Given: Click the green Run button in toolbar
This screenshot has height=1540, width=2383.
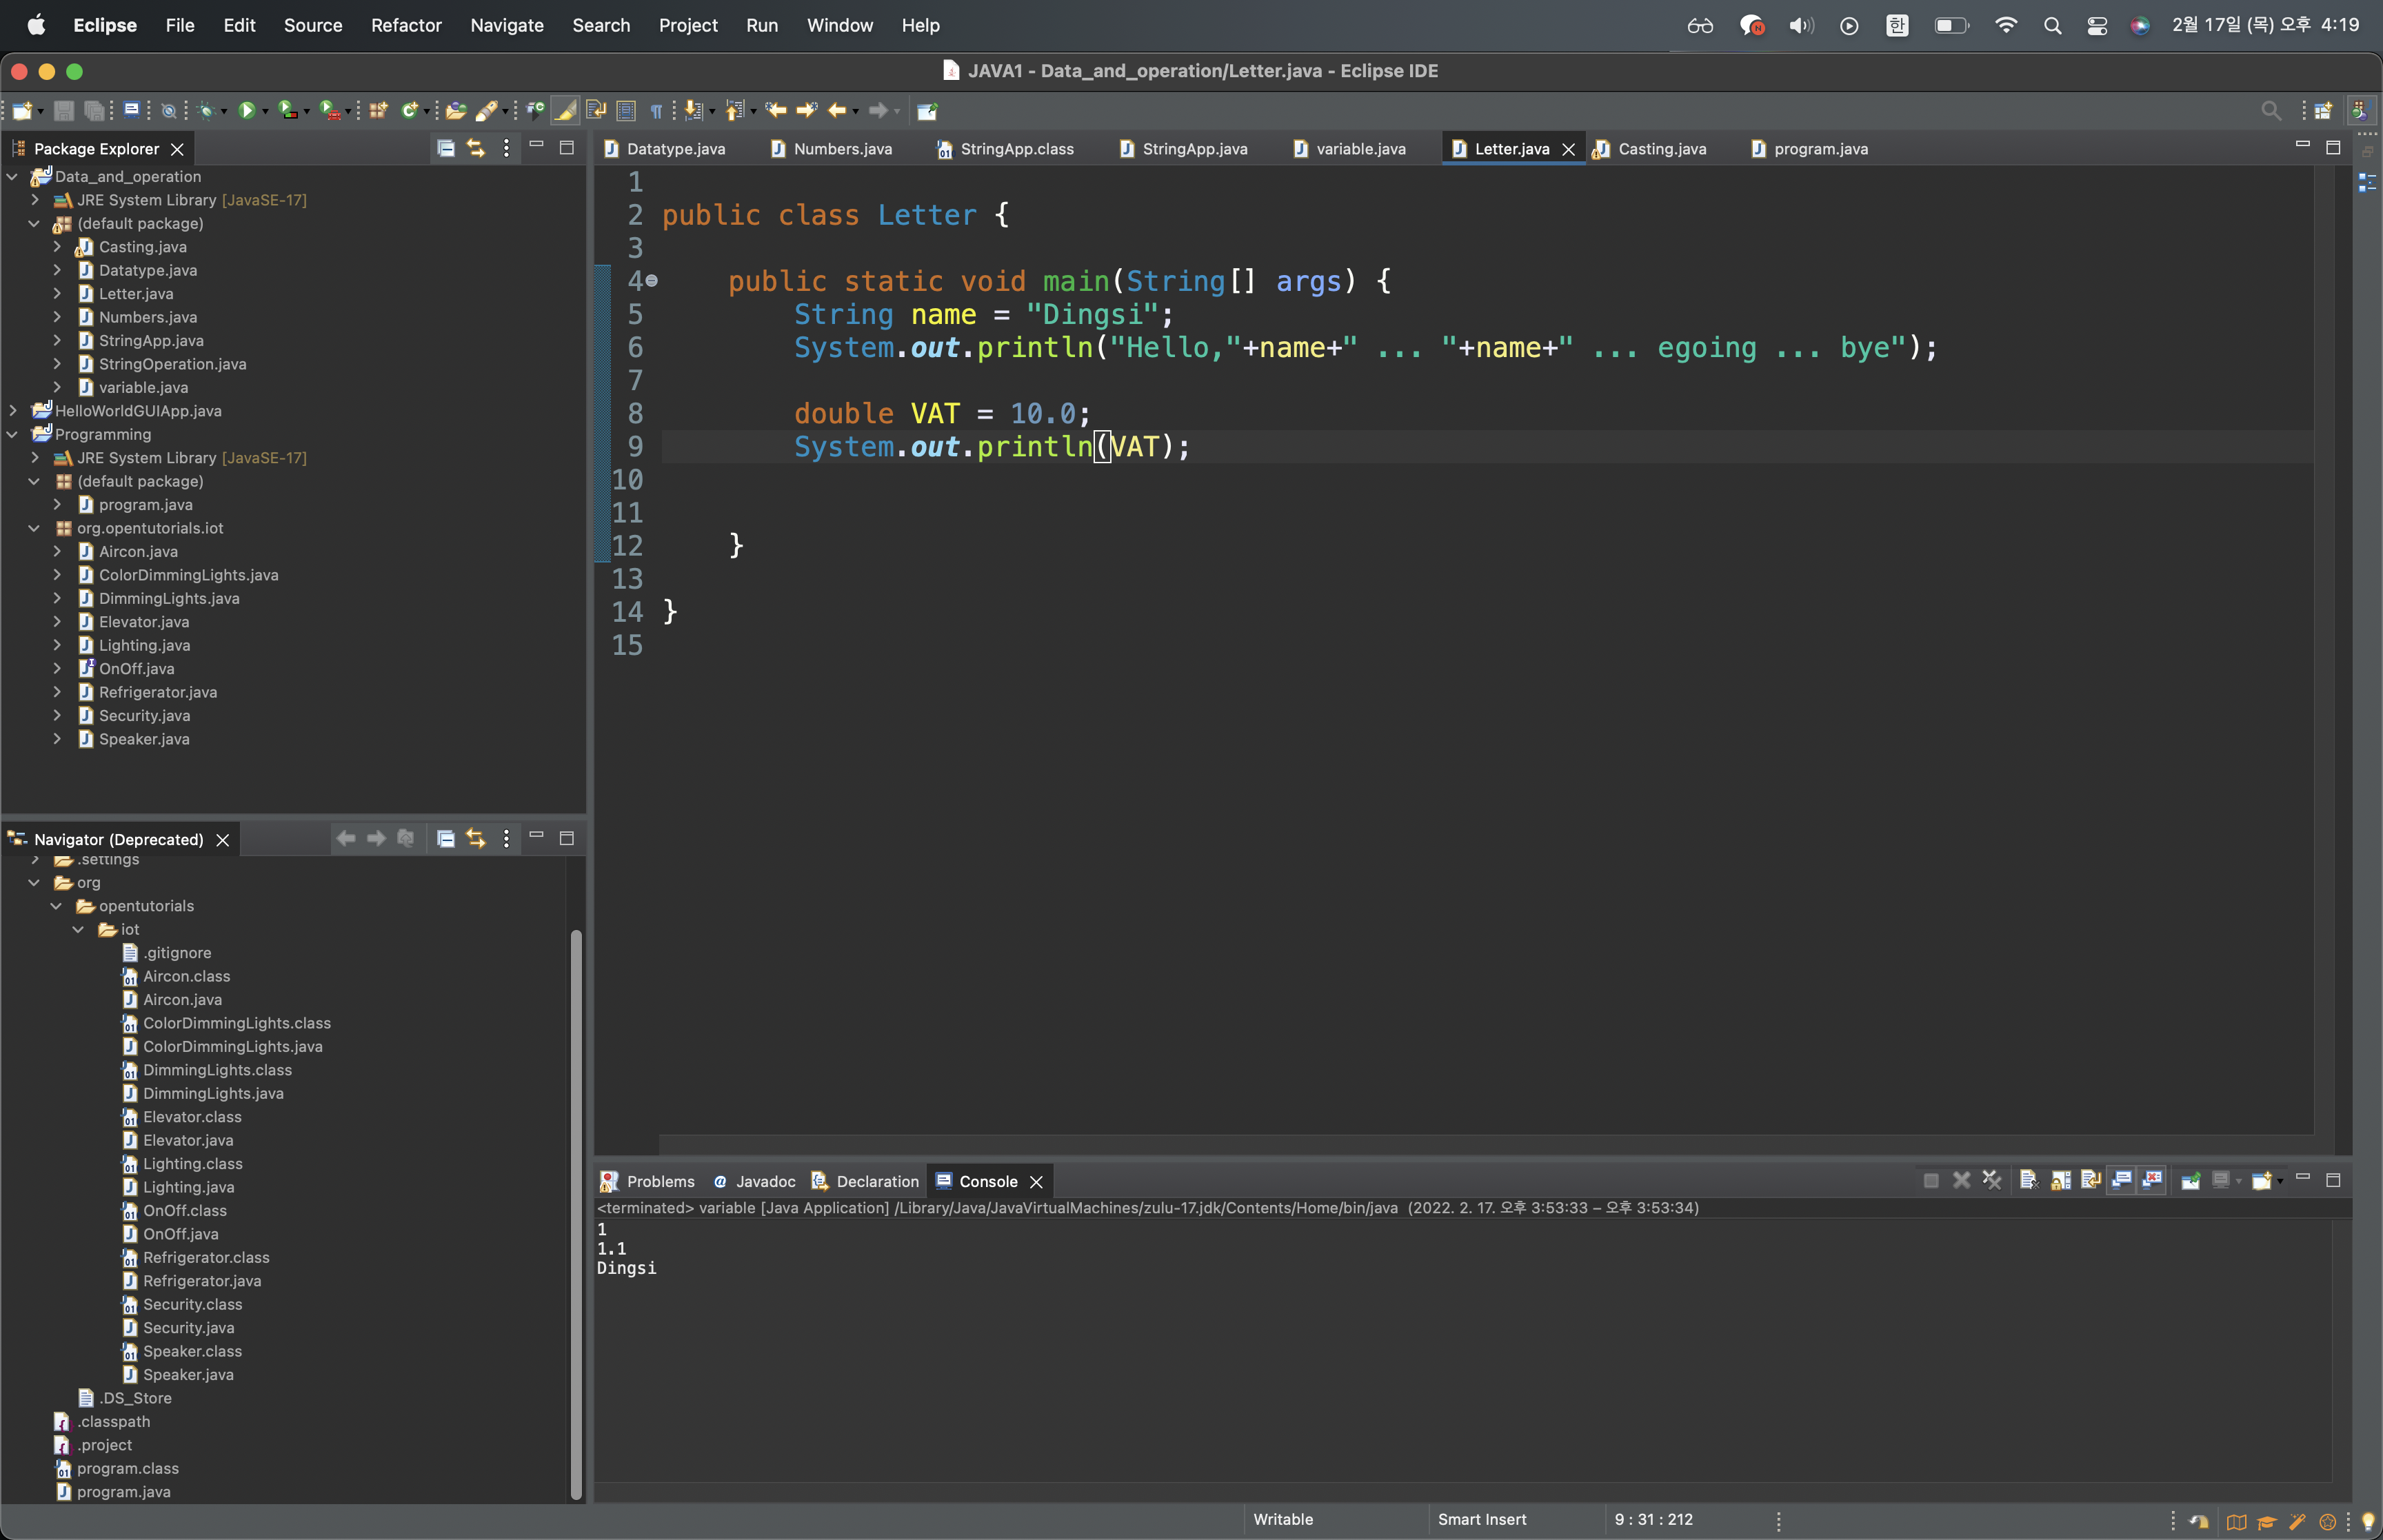Looking at the screenshot, I should (247, 111).
